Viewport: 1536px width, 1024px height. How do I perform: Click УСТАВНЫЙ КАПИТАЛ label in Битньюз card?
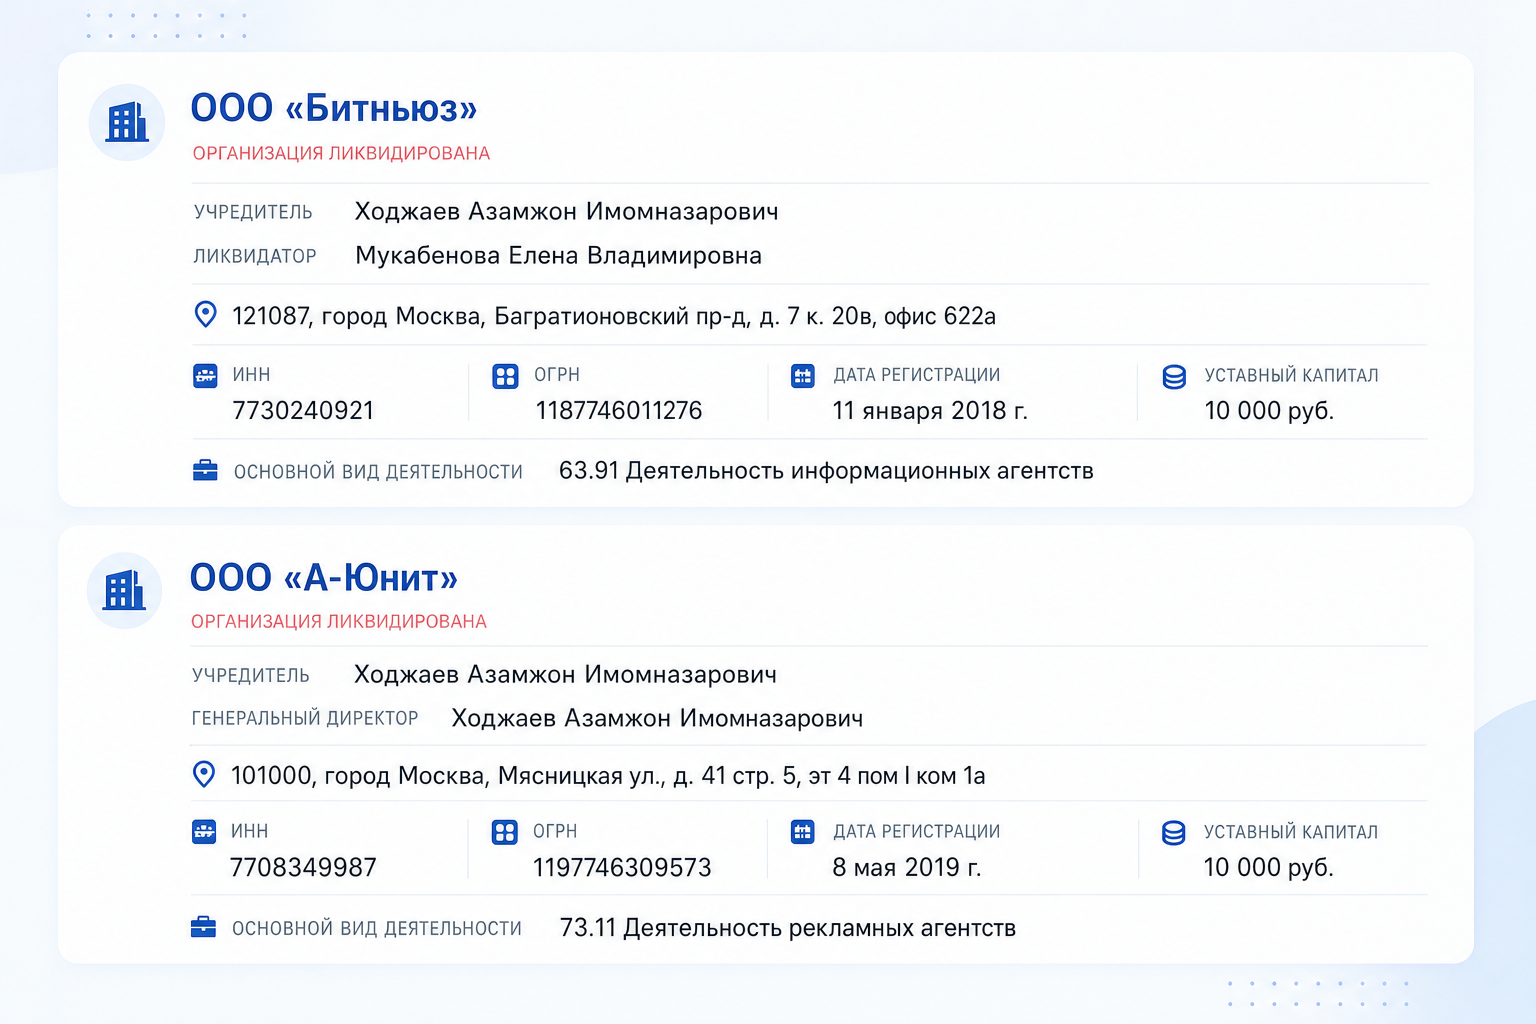coord(1291,376)
